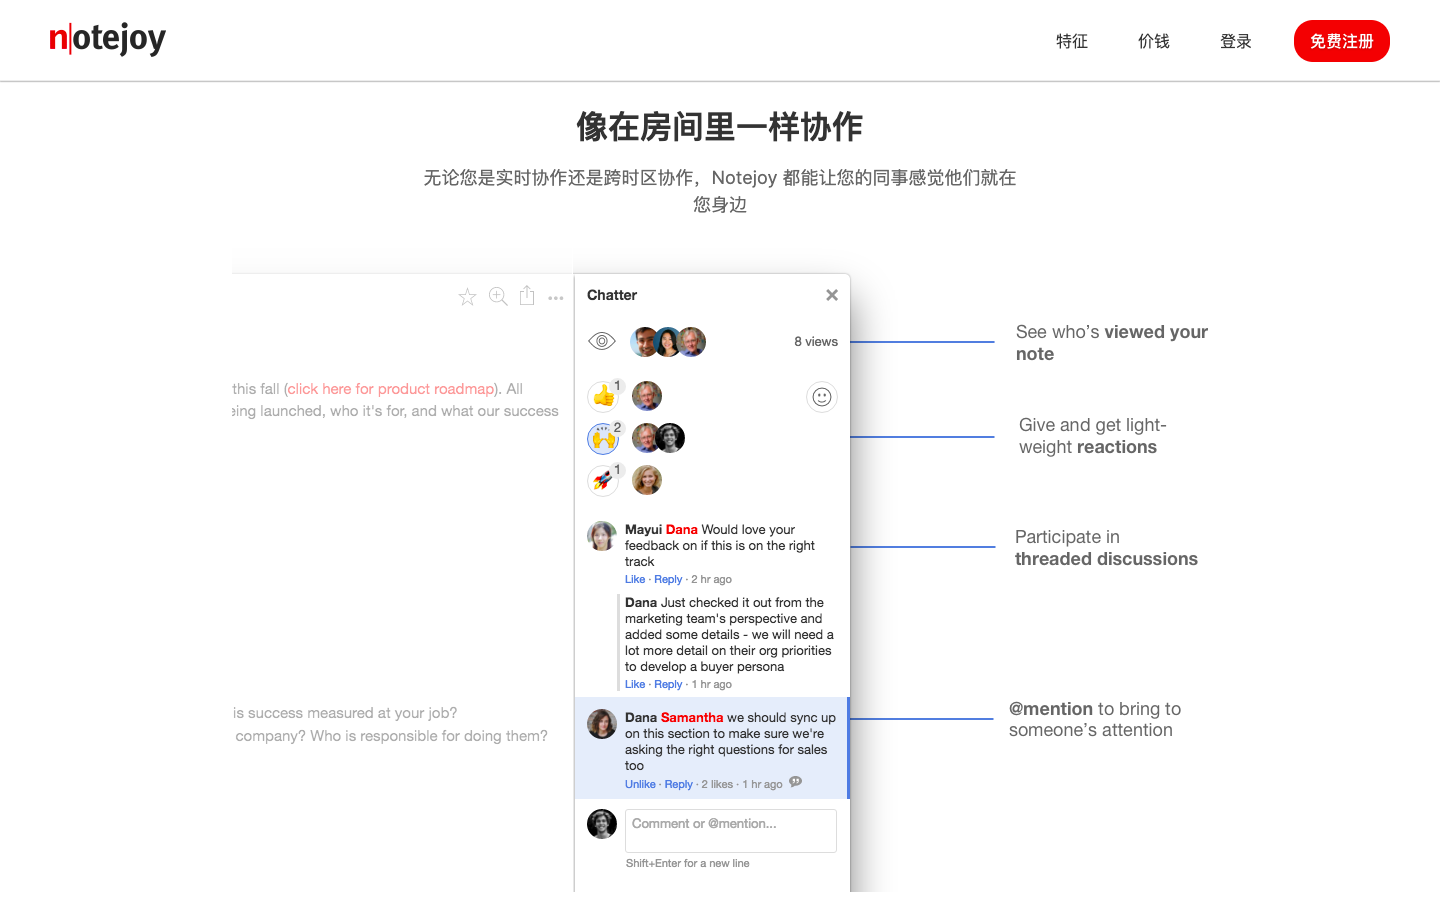
Task: Click Mayui's avatar in the comment thread
Action: click(x=602, y=536)
